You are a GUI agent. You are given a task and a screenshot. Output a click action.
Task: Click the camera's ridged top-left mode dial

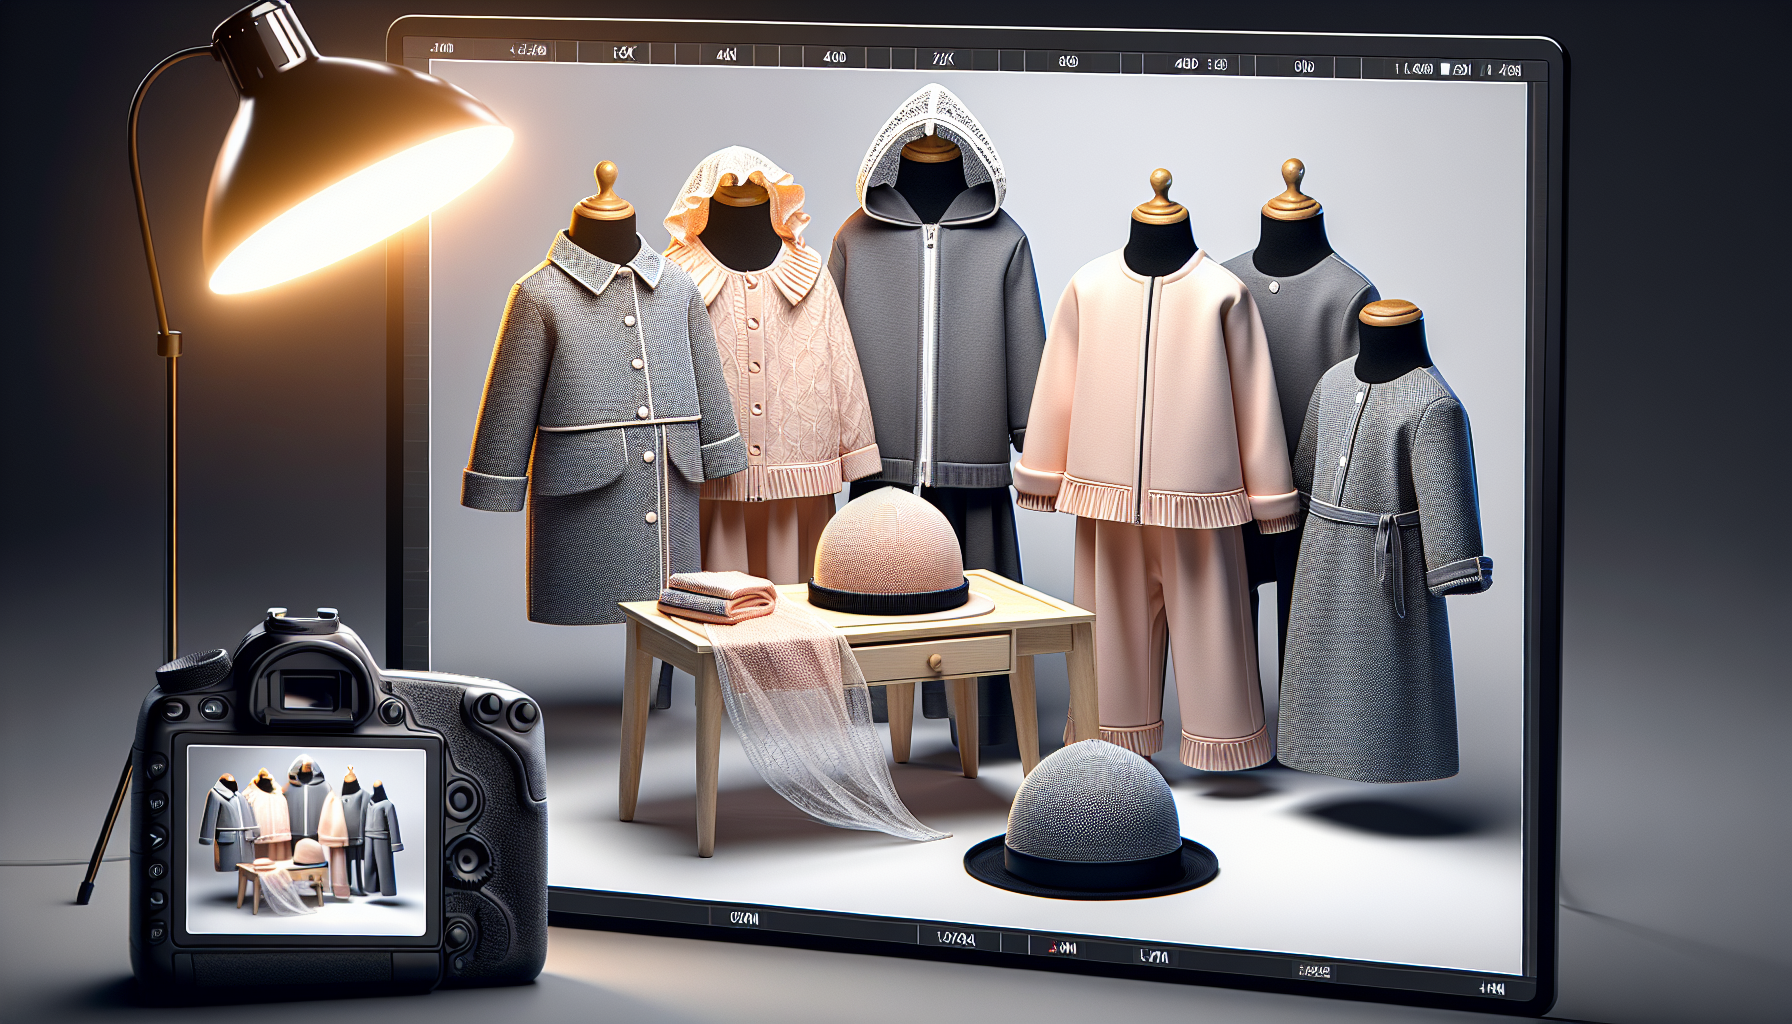[194, 669]
